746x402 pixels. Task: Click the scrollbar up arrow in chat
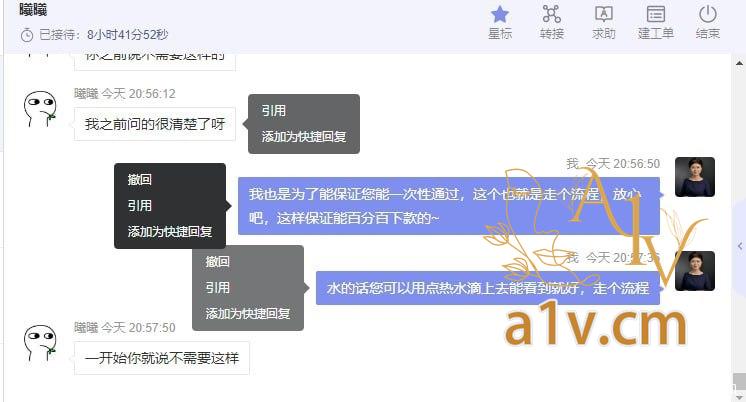click(739, 63)
